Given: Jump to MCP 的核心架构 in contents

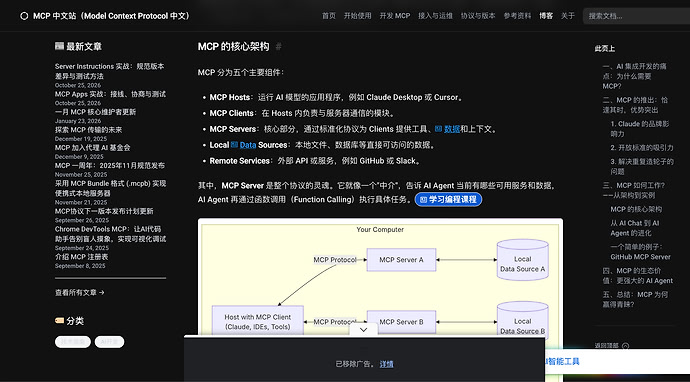Looking at the screenshot, I should pyautogui.click(x=636, y=209).
